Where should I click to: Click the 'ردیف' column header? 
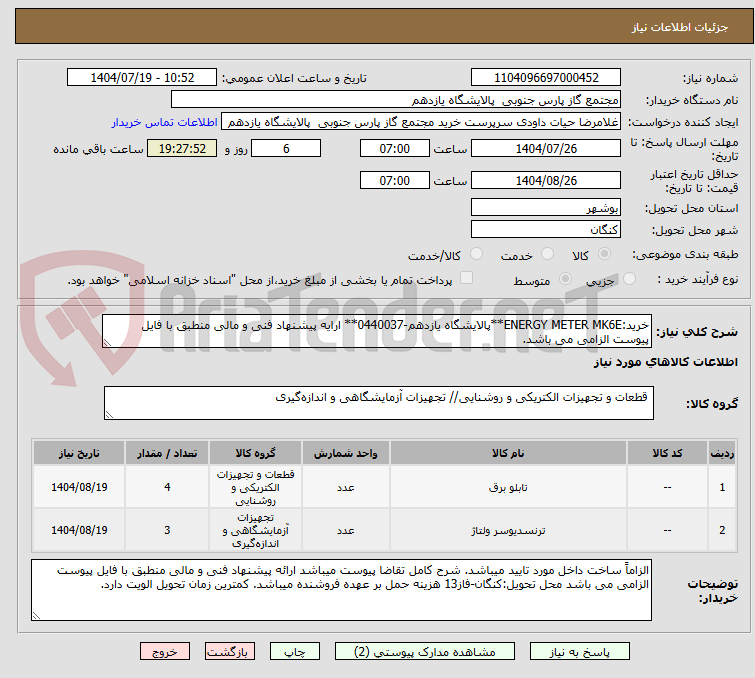tap(722, 453)
